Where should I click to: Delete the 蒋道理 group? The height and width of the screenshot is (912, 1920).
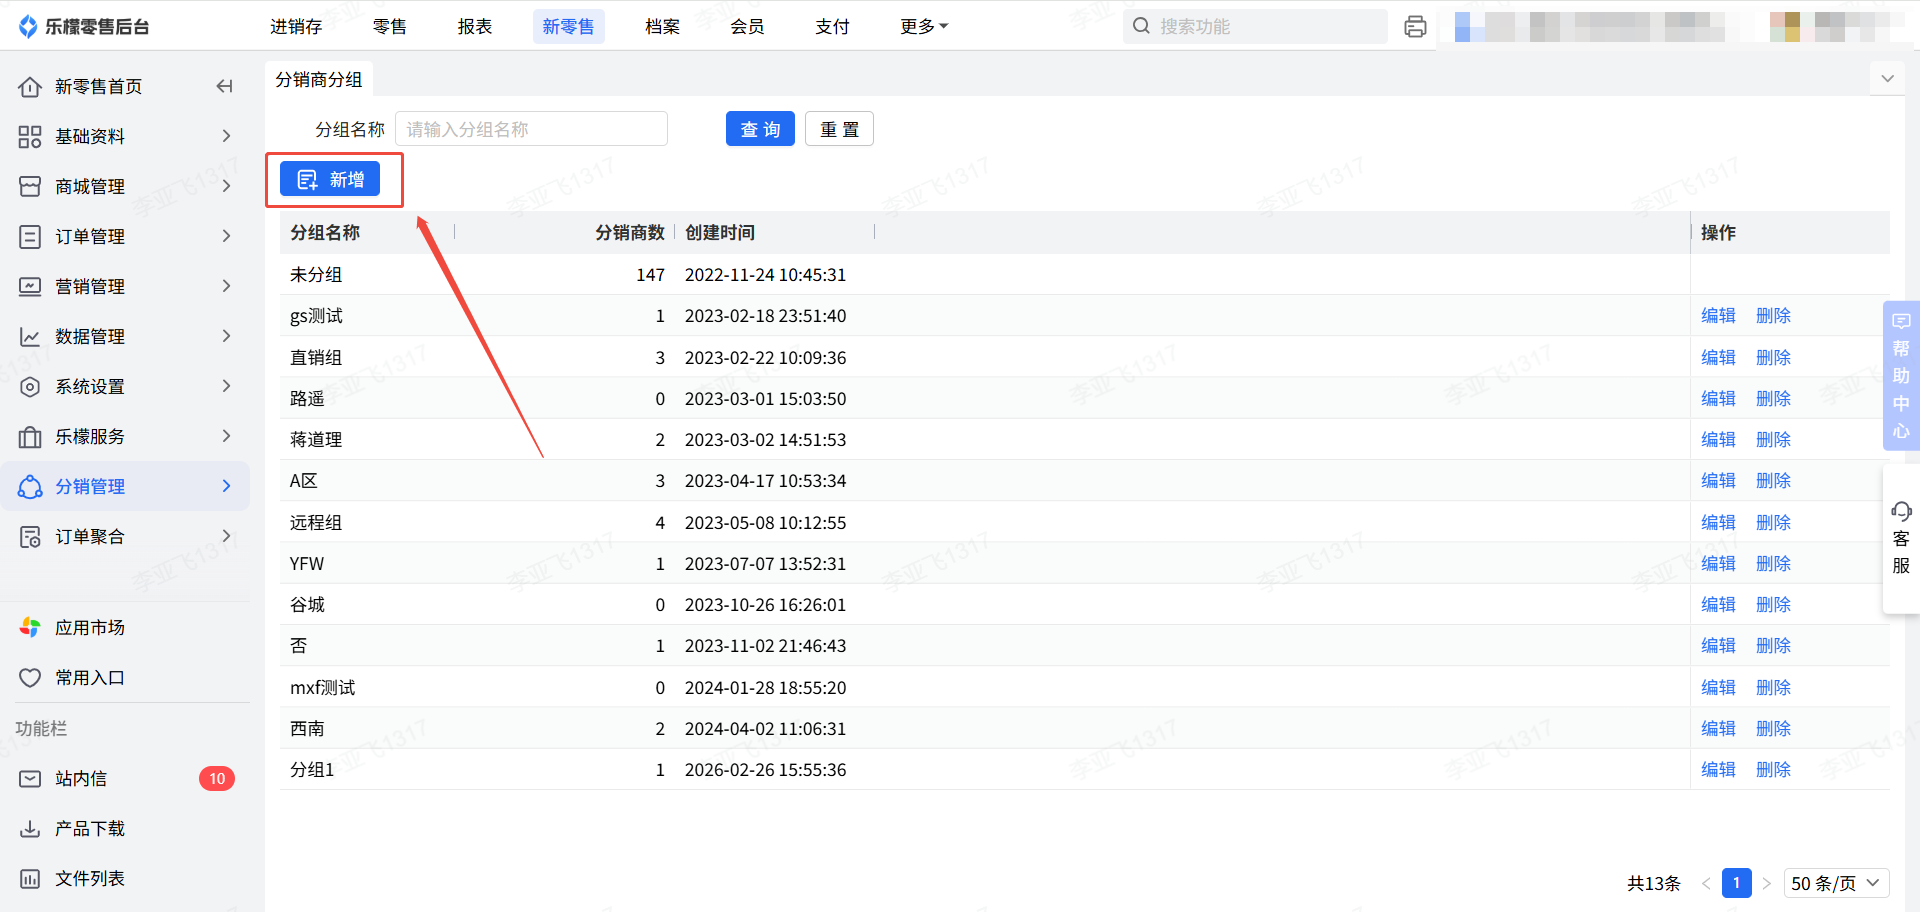(x=1773, y=440)
